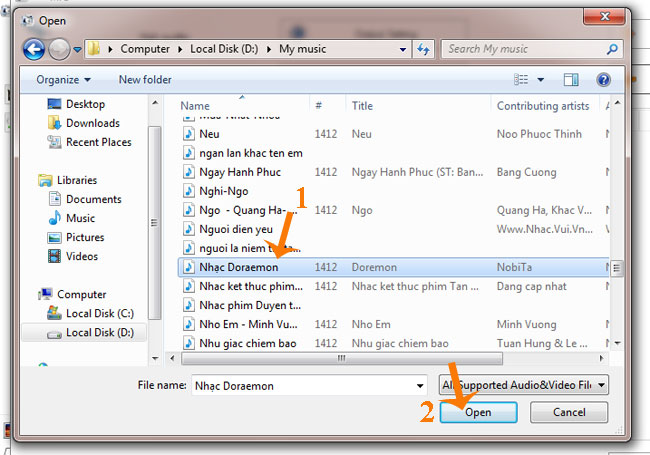Click navigation pane scrollbar down arrow
The width and height of the screenshot is (650, 455).
155,358
